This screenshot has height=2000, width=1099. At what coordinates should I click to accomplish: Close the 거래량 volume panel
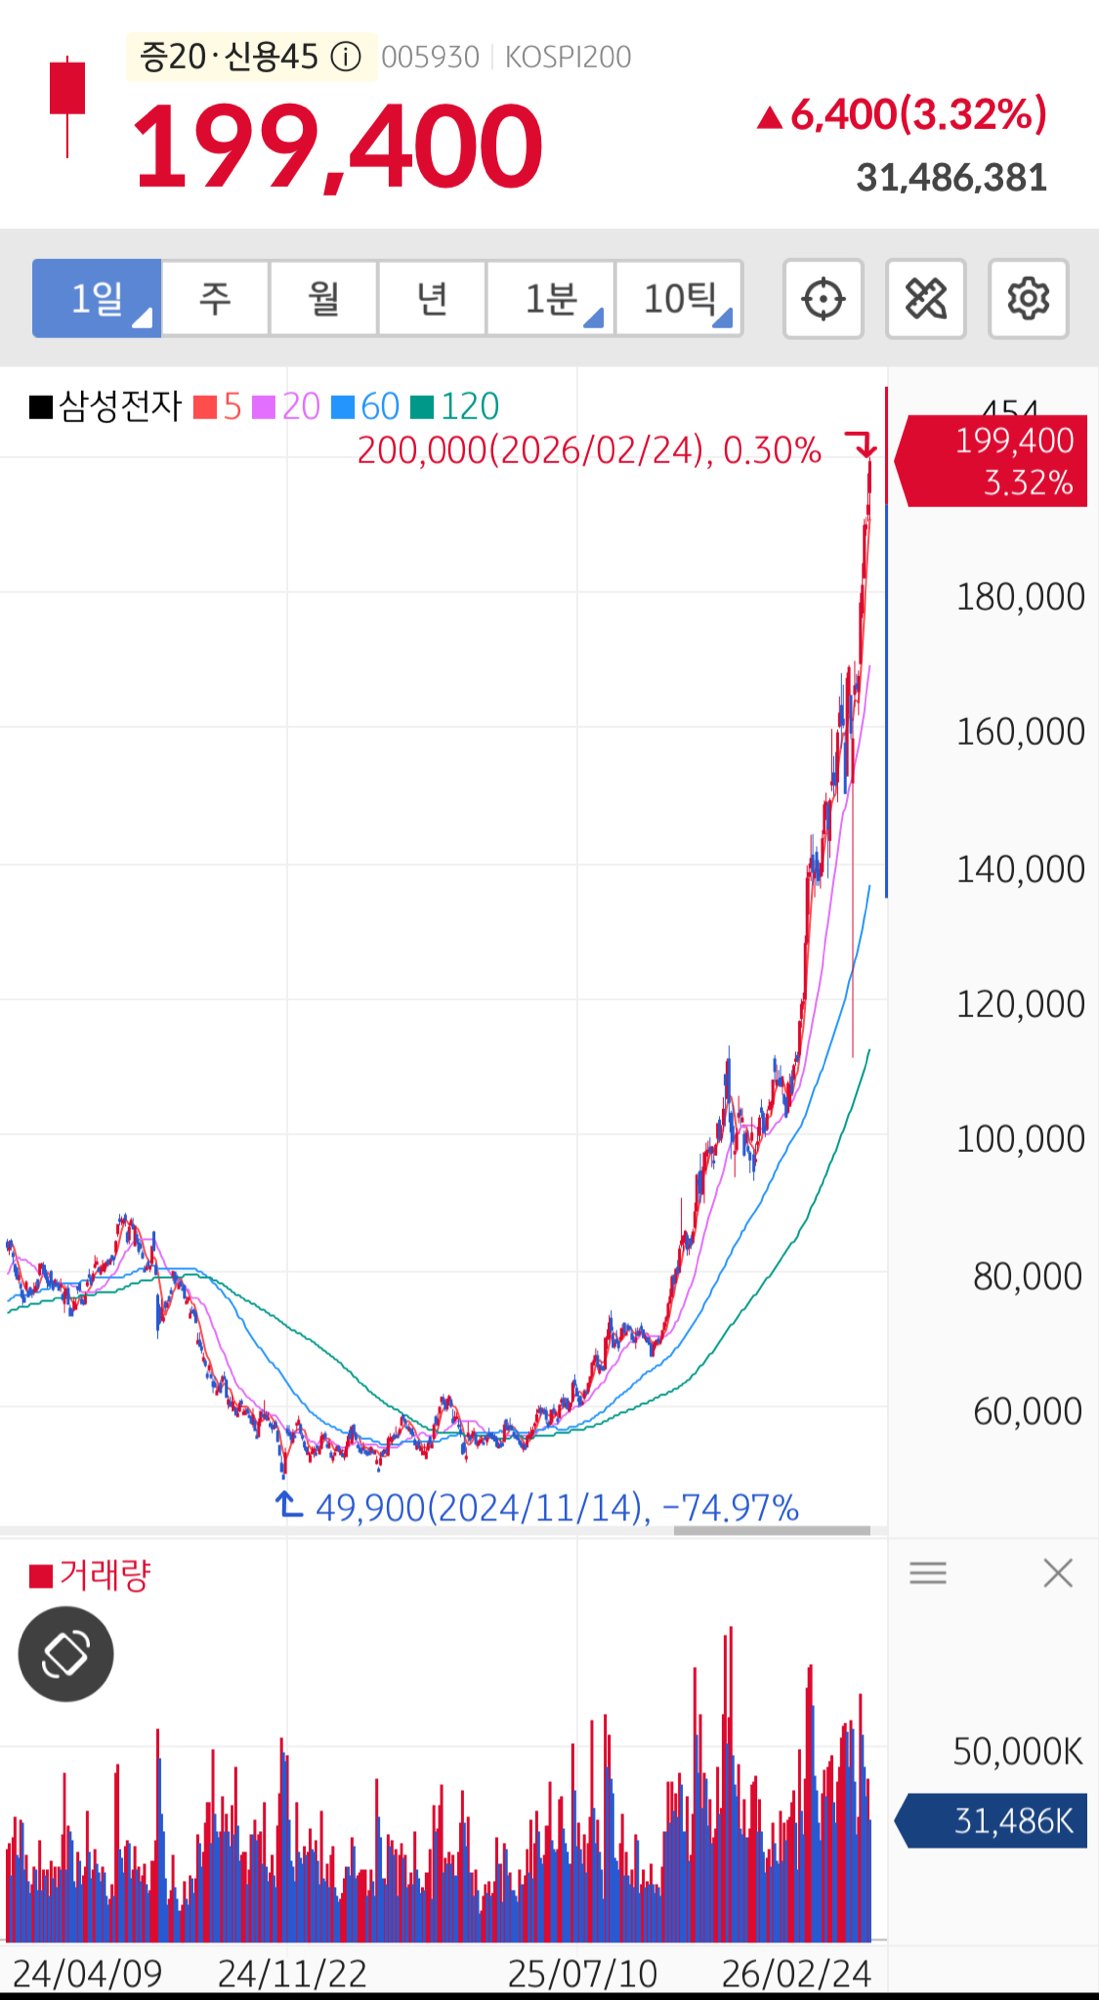1057,1574
